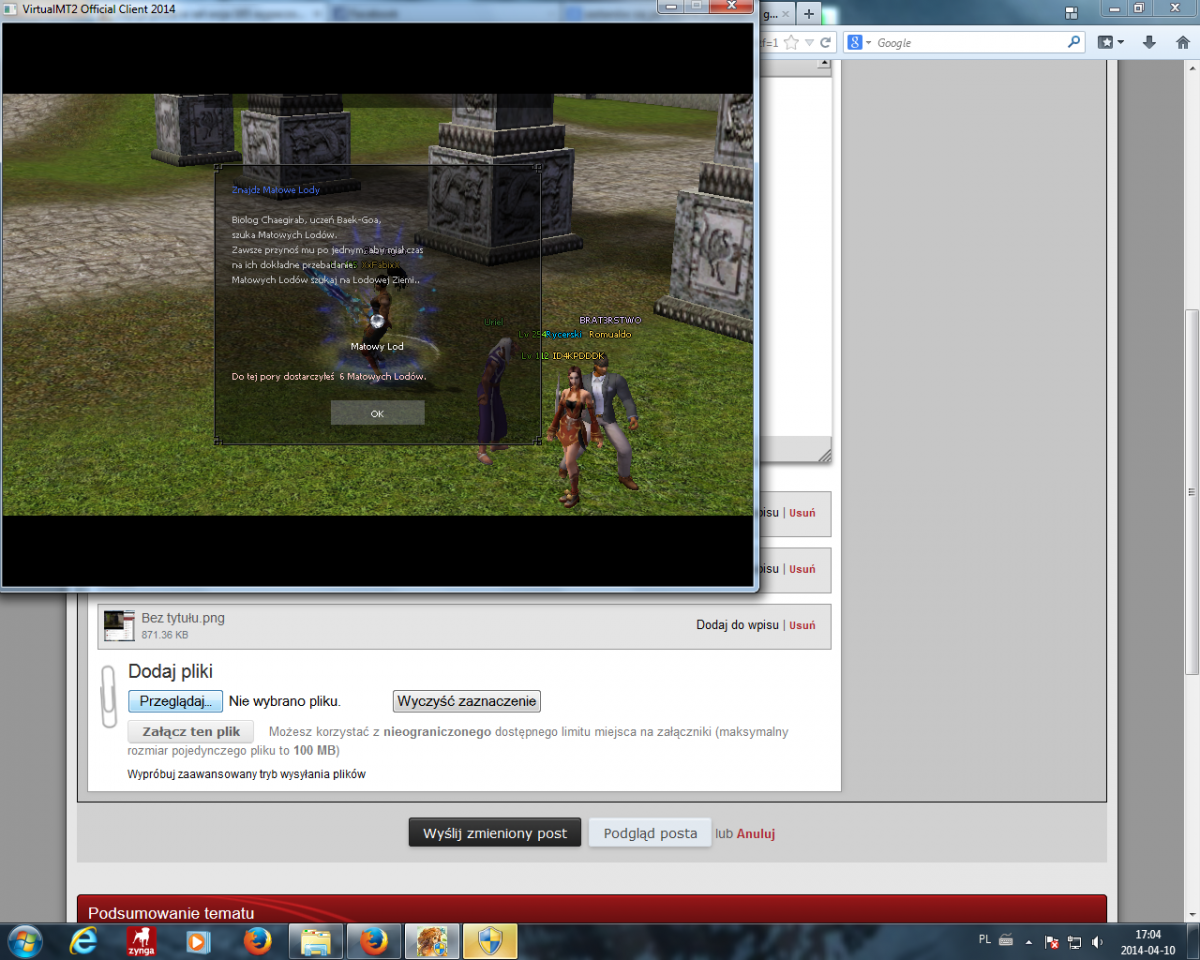Click the Google search engine icon
Image resolution: width=1200 pixels, height=960 pixels.
855,42
